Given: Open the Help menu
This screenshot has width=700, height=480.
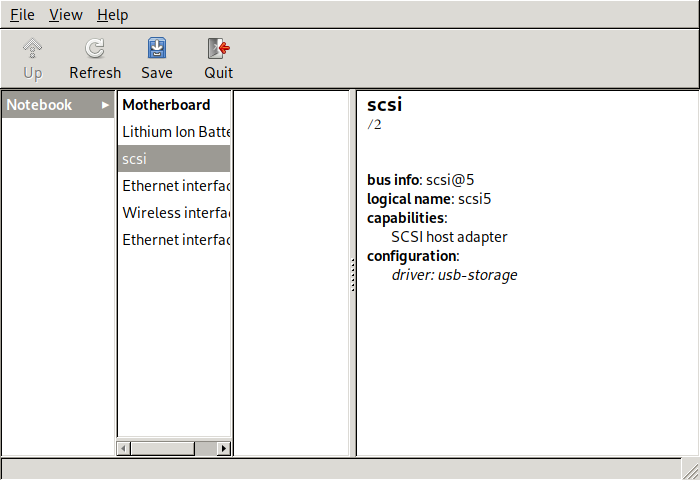Looking at the screenshot, I should 113,15.
